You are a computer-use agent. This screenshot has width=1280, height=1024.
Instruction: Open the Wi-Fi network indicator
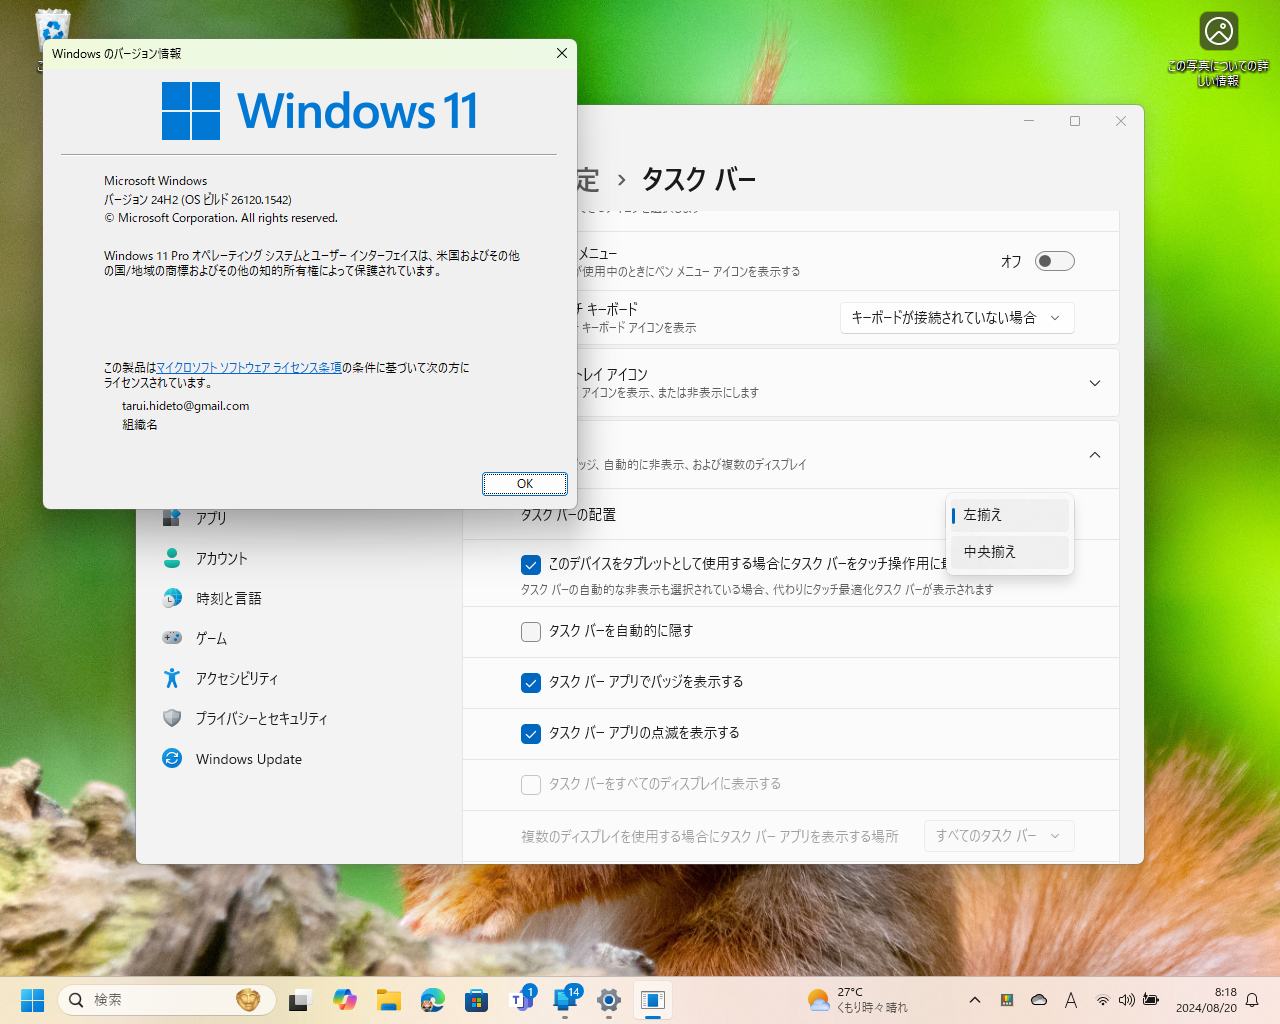[x=1102, y=1000]
